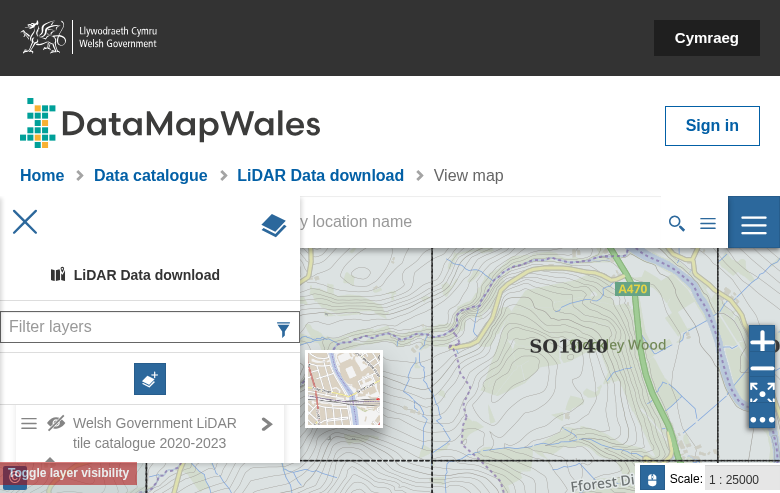Click zoom to full extent icon

tap(762, 393)
